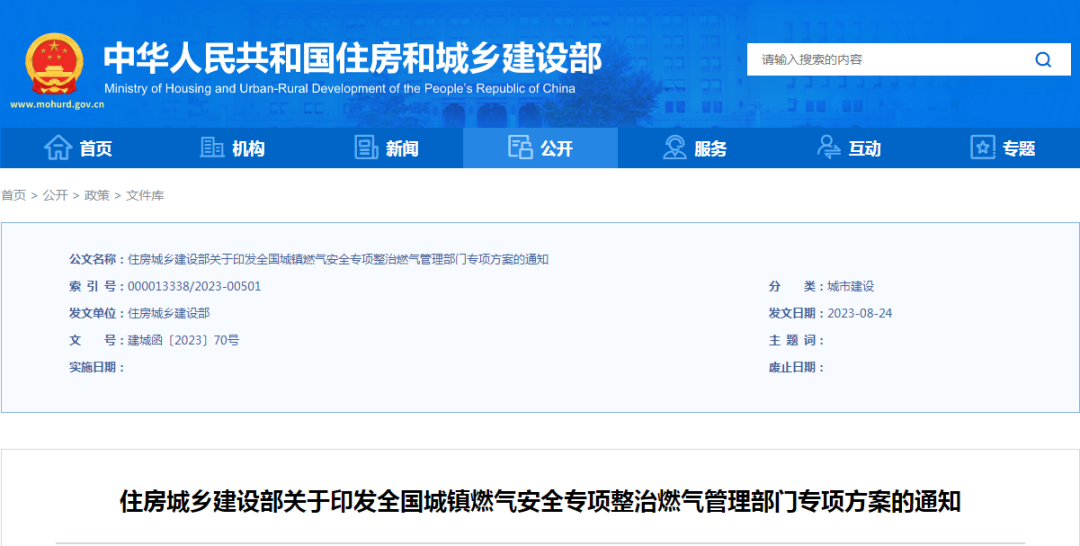Click issue date 2023-08-24
Image resolution: width=1080 pixels, height=546 pixels.
point(860,313)
